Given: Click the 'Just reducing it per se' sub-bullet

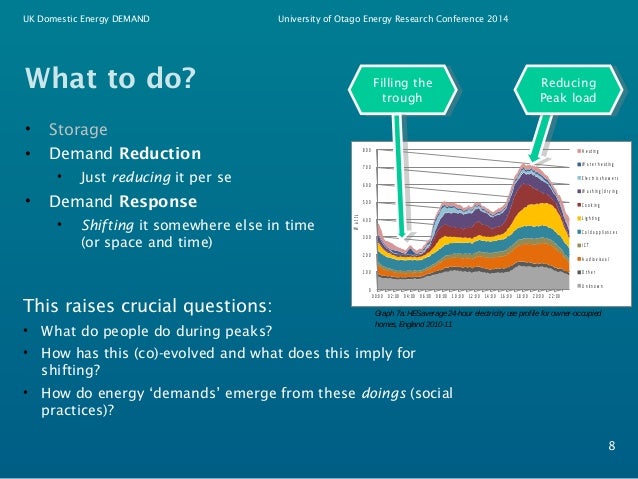Looking at the screenshot, I should tap(156, 177).
